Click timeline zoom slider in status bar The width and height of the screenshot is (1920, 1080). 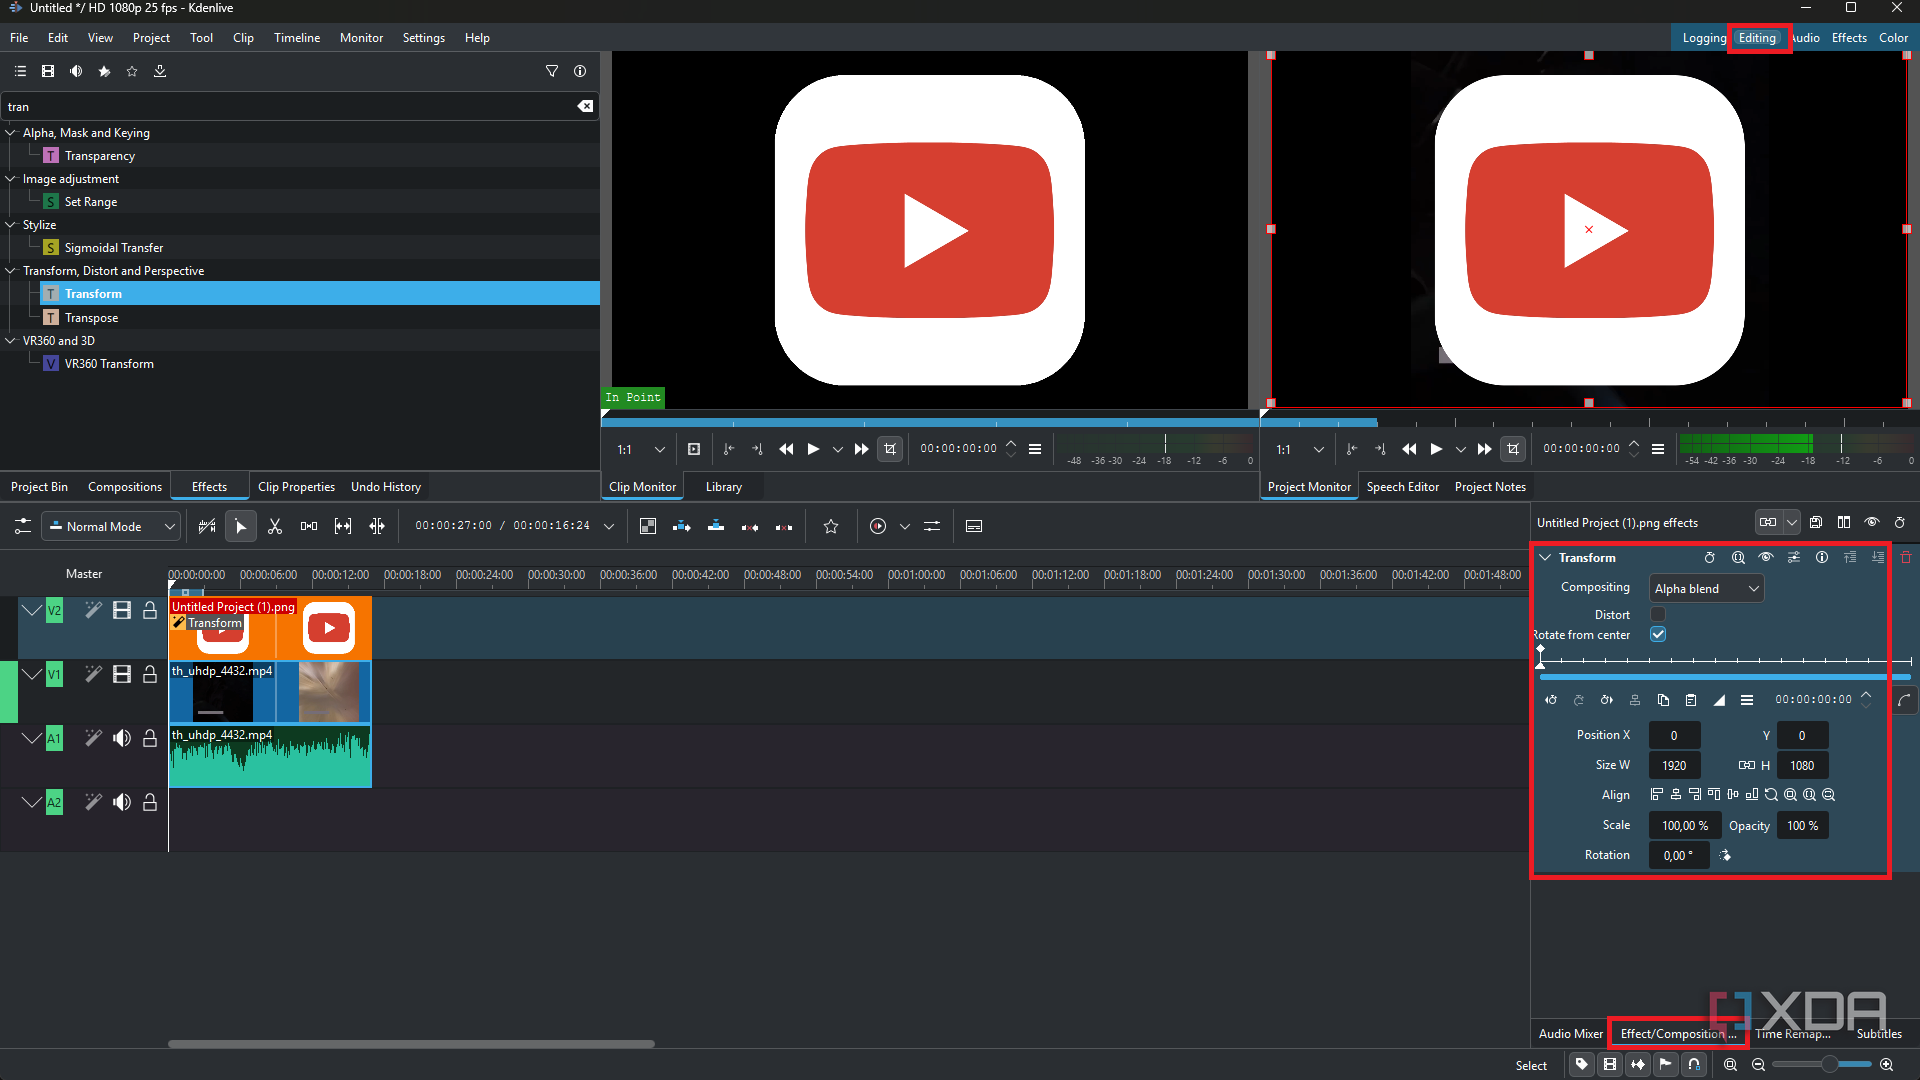point(1822,1065)
